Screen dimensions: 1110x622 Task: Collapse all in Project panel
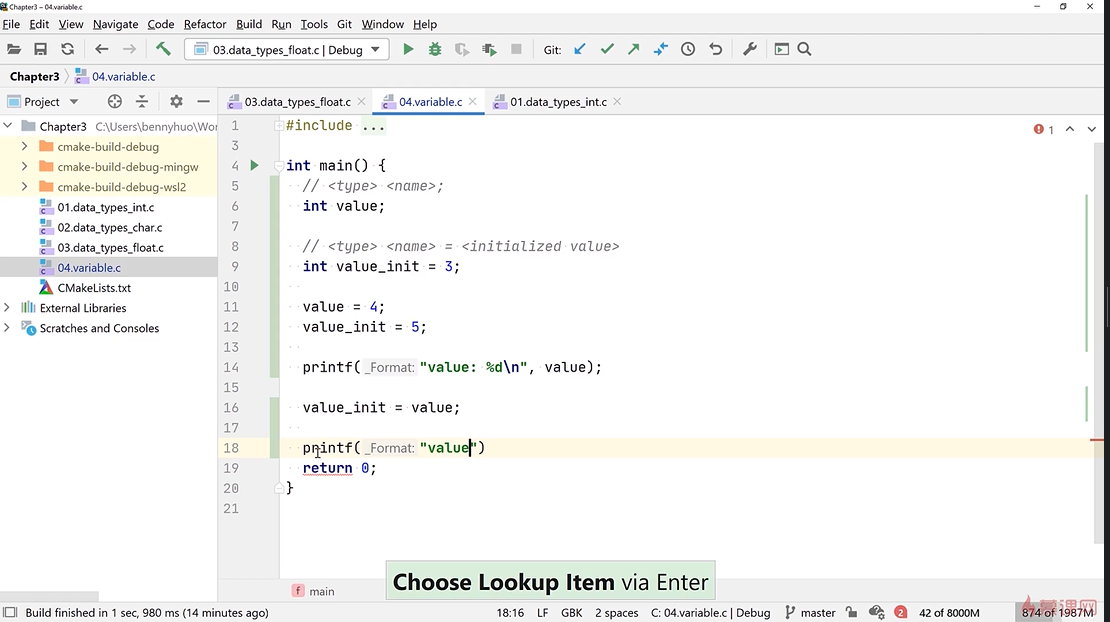pyautogui.click(x=142, y=102)
